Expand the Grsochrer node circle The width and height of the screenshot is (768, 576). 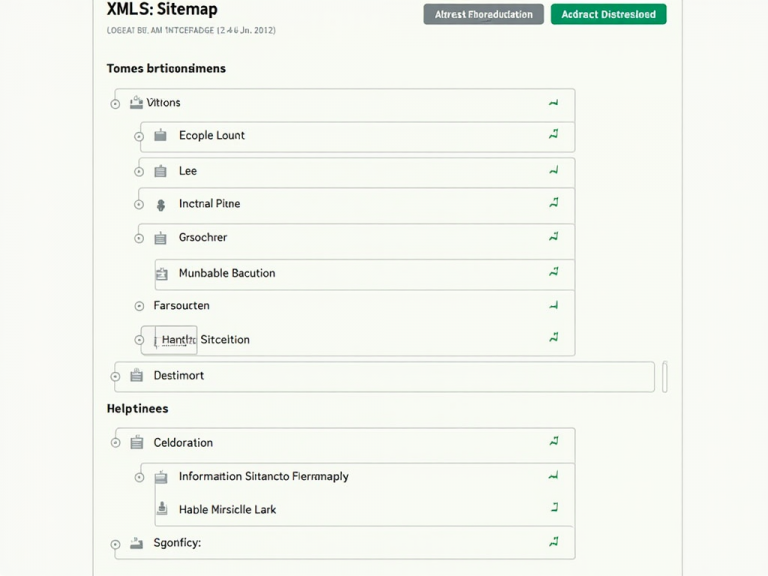click(139, 239)
